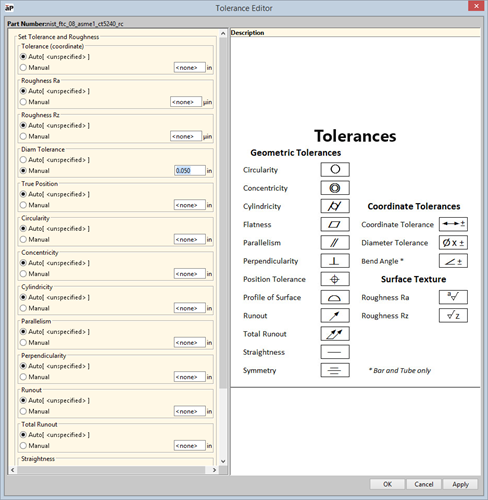The image size is (488, 500).
Task: Click the scroll up arrow of settings panel
Action: pyautogui.click(x=223, y=33)
